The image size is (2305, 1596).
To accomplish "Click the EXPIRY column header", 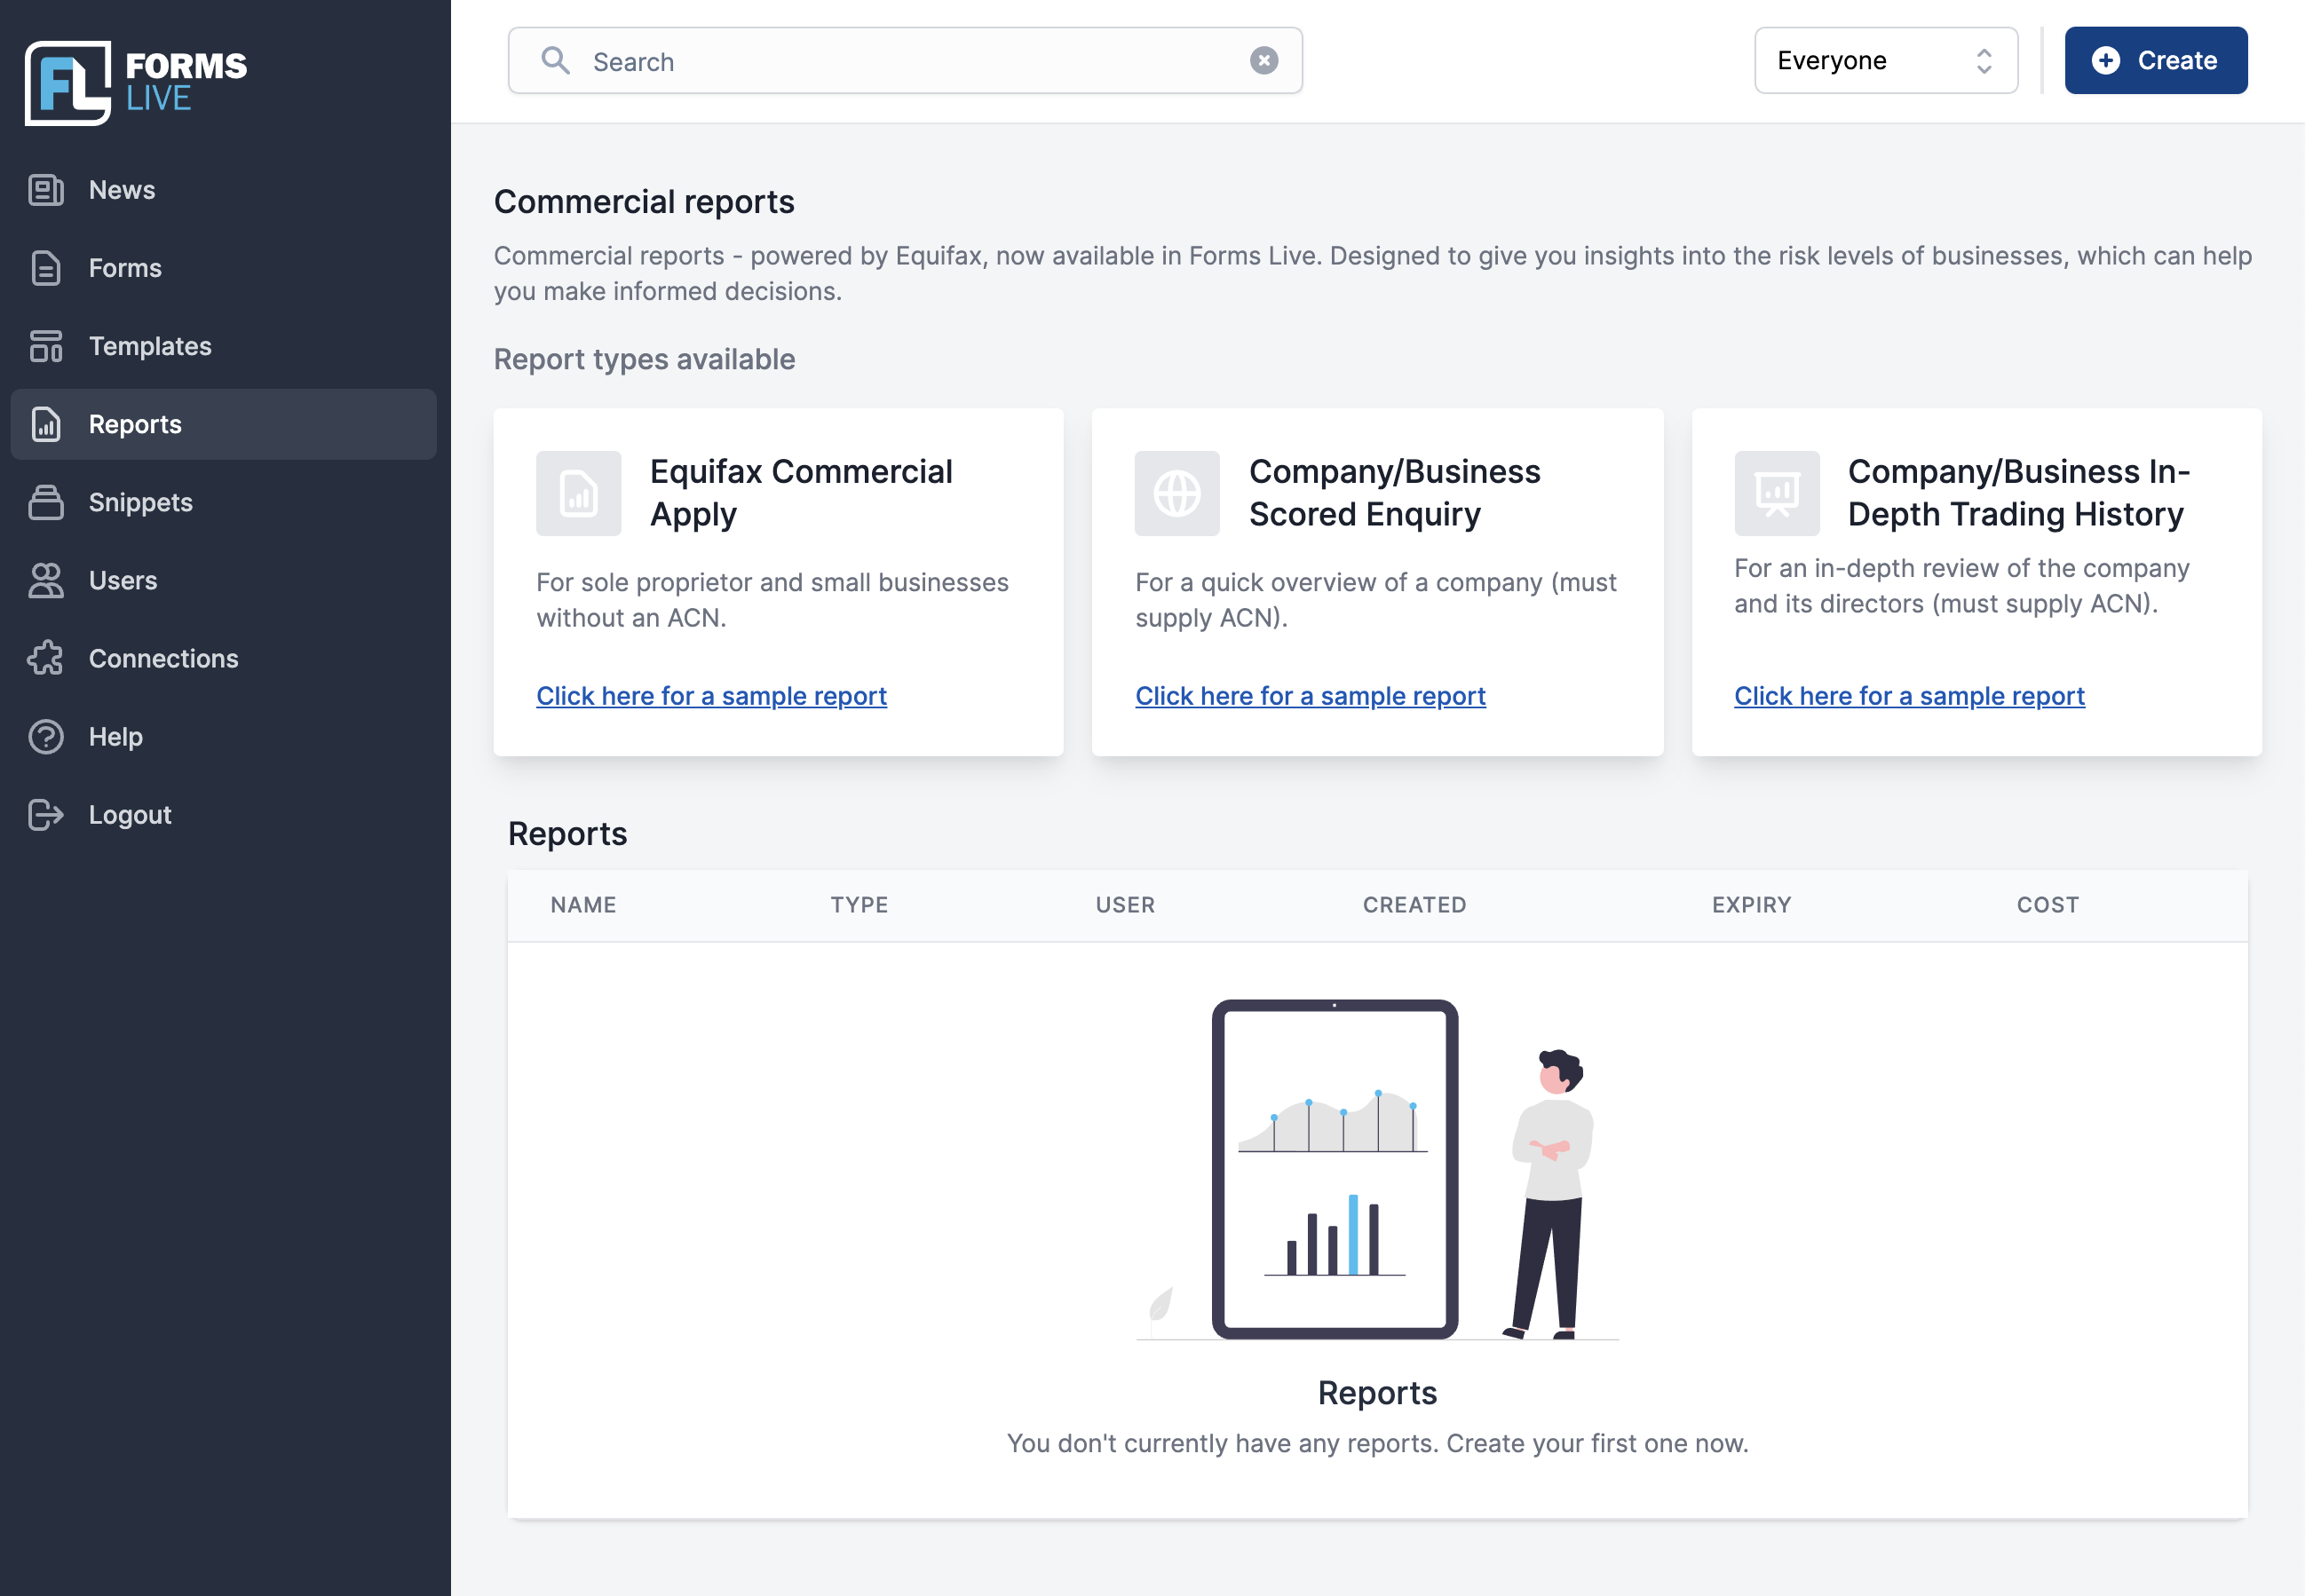I will click(x=1751, y=905).
